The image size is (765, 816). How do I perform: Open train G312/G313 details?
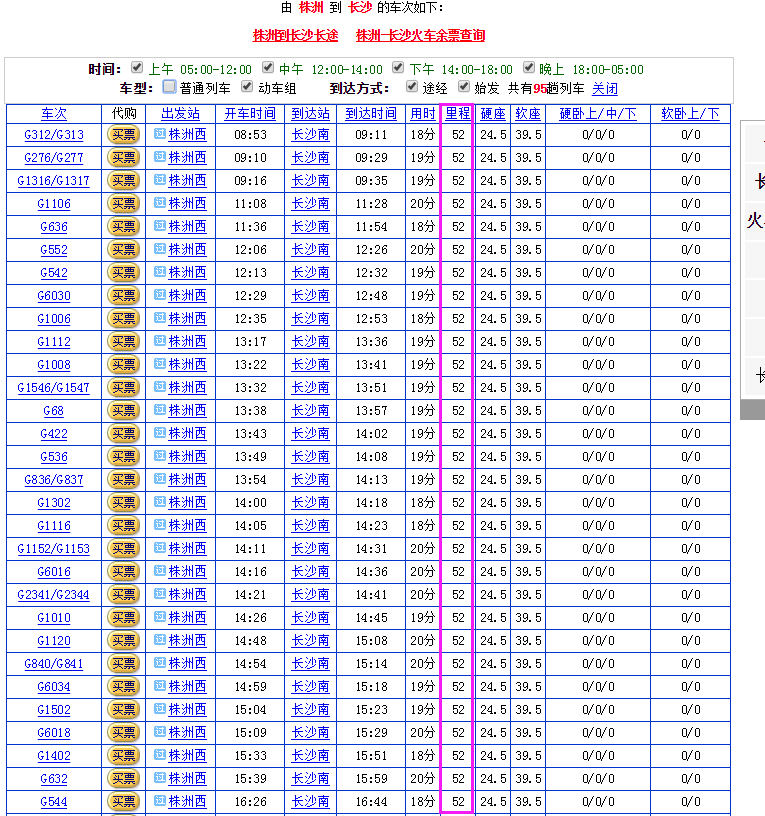click(54, 135)
